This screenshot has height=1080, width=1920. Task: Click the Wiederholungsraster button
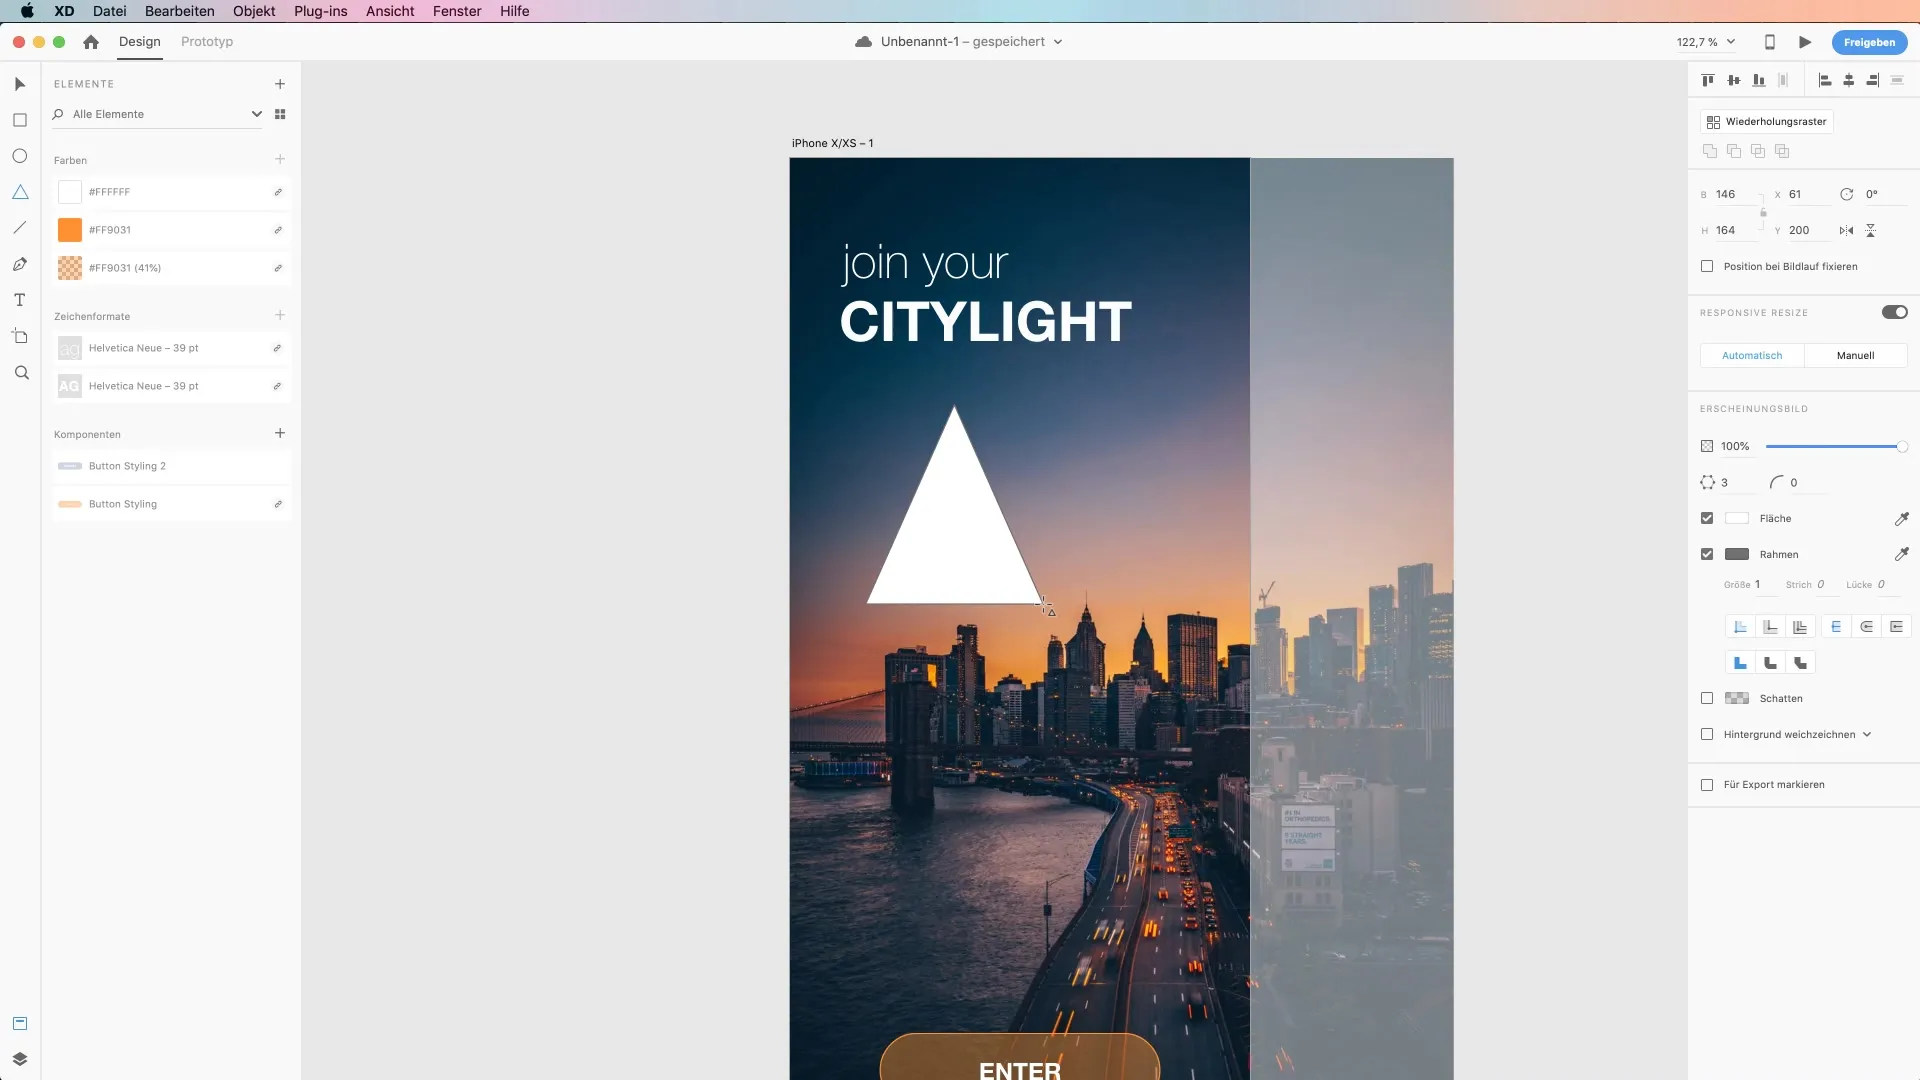(1767, 122)
